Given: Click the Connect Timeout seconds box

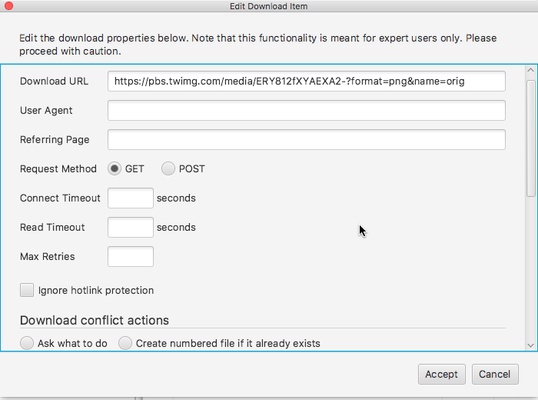Looking at the screenshot, I should pos(130,198).
